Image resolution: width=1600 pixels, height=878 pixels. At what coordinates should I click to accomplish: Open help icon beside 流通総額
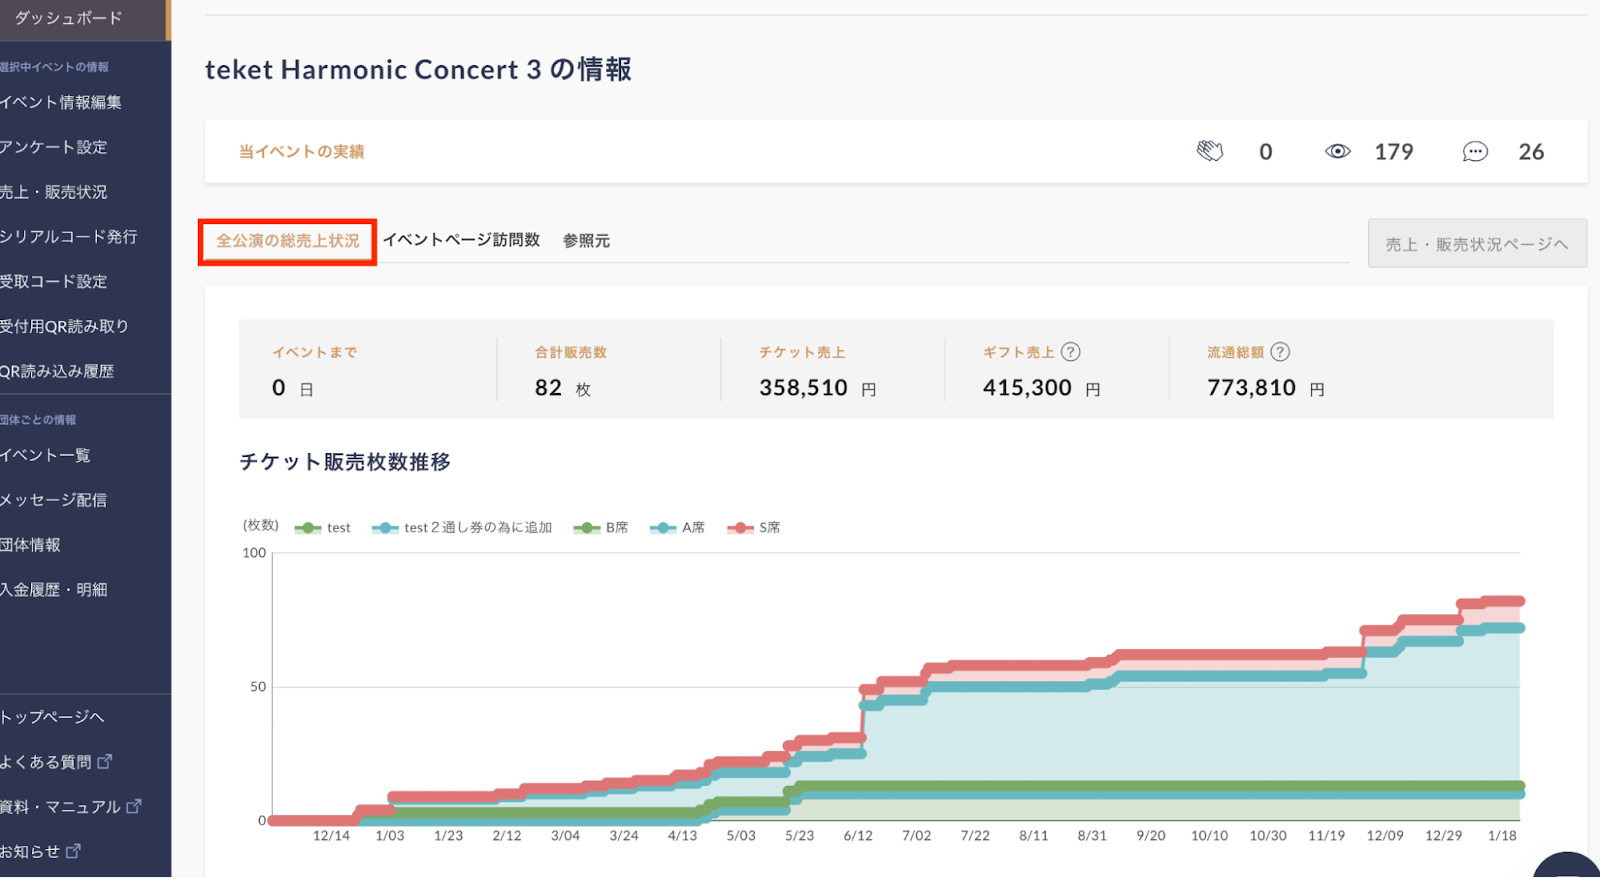click(x=1280, y=352)
